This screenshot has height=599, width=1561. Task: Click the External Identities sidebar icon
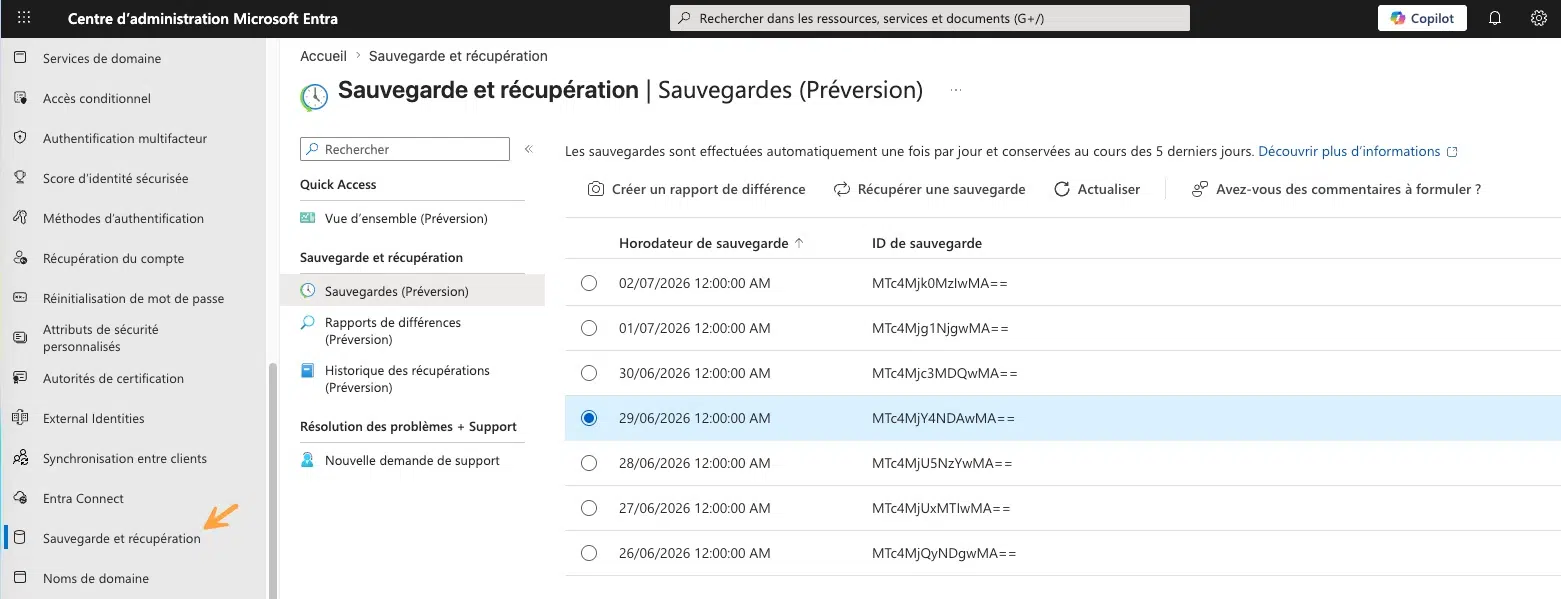[x=20, y=418]
